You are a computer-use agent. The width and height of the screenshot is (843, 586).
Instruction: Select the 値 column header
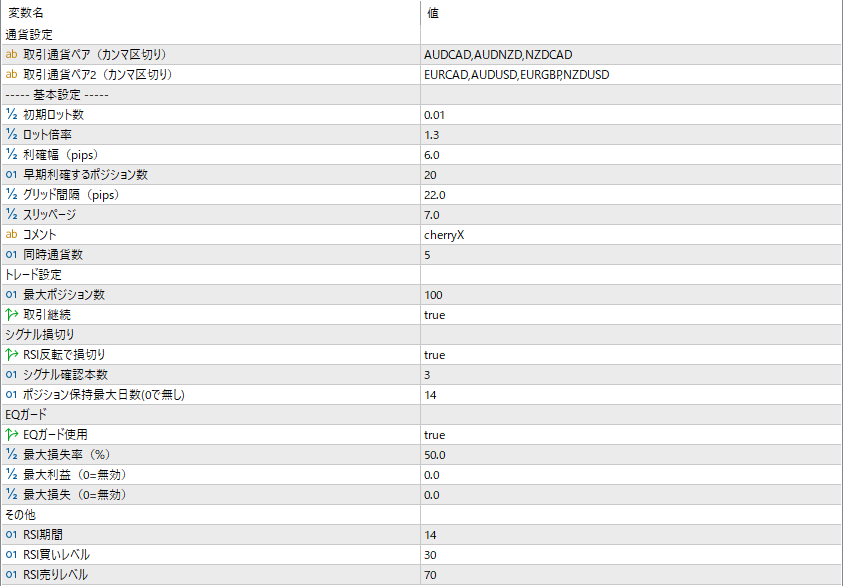[x=433, y=13]
